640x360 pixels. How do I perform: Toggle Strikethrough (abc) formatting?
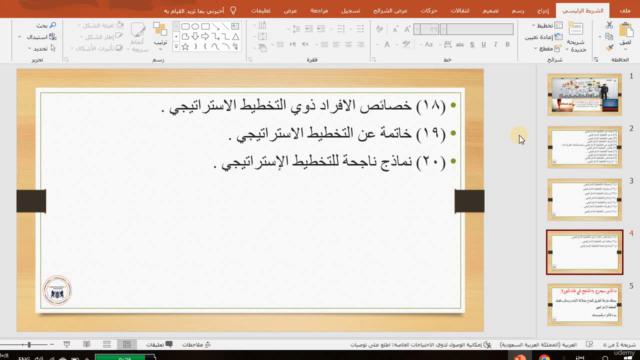(460, 44)
